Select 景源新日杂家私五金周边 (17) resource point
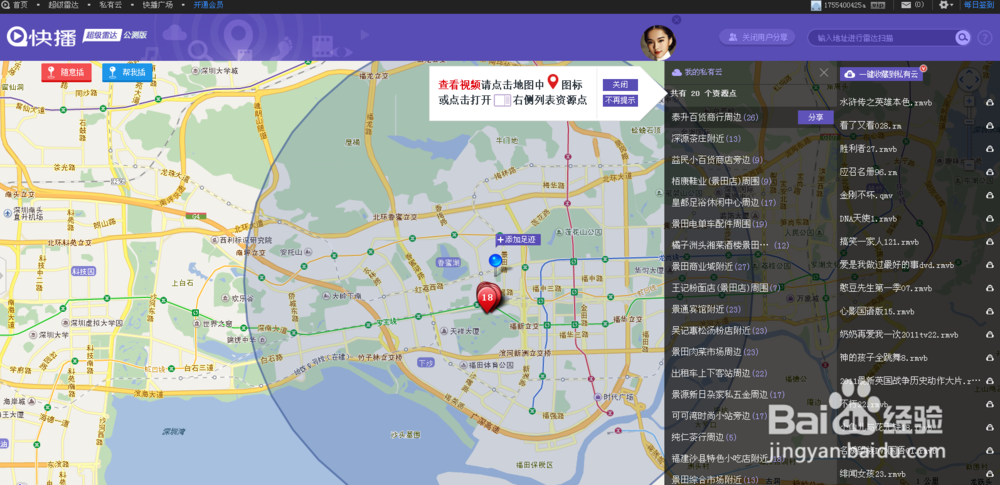 coord(728,395)
